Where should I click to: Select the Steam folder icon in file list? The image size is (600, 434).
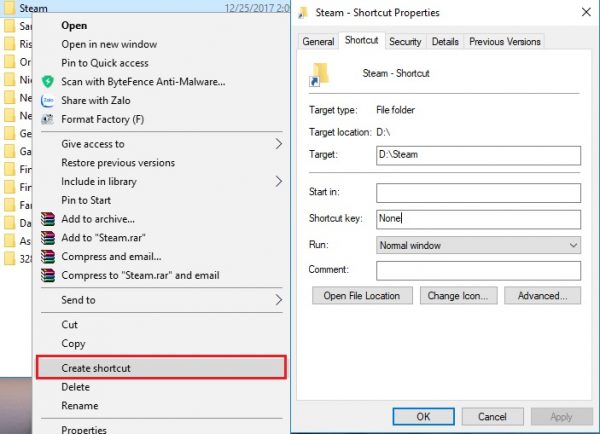point(10,8)
